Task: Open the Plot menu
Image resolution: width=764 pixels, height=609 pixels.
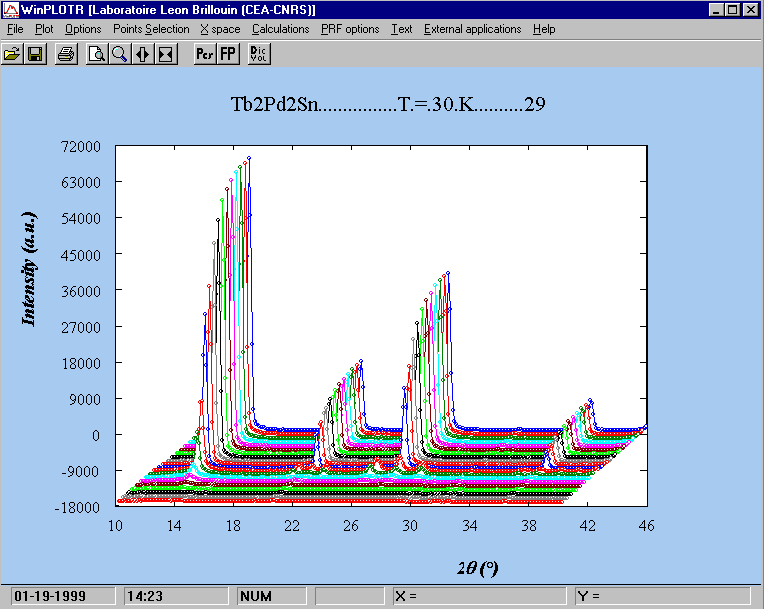Action: pos(44,29)
